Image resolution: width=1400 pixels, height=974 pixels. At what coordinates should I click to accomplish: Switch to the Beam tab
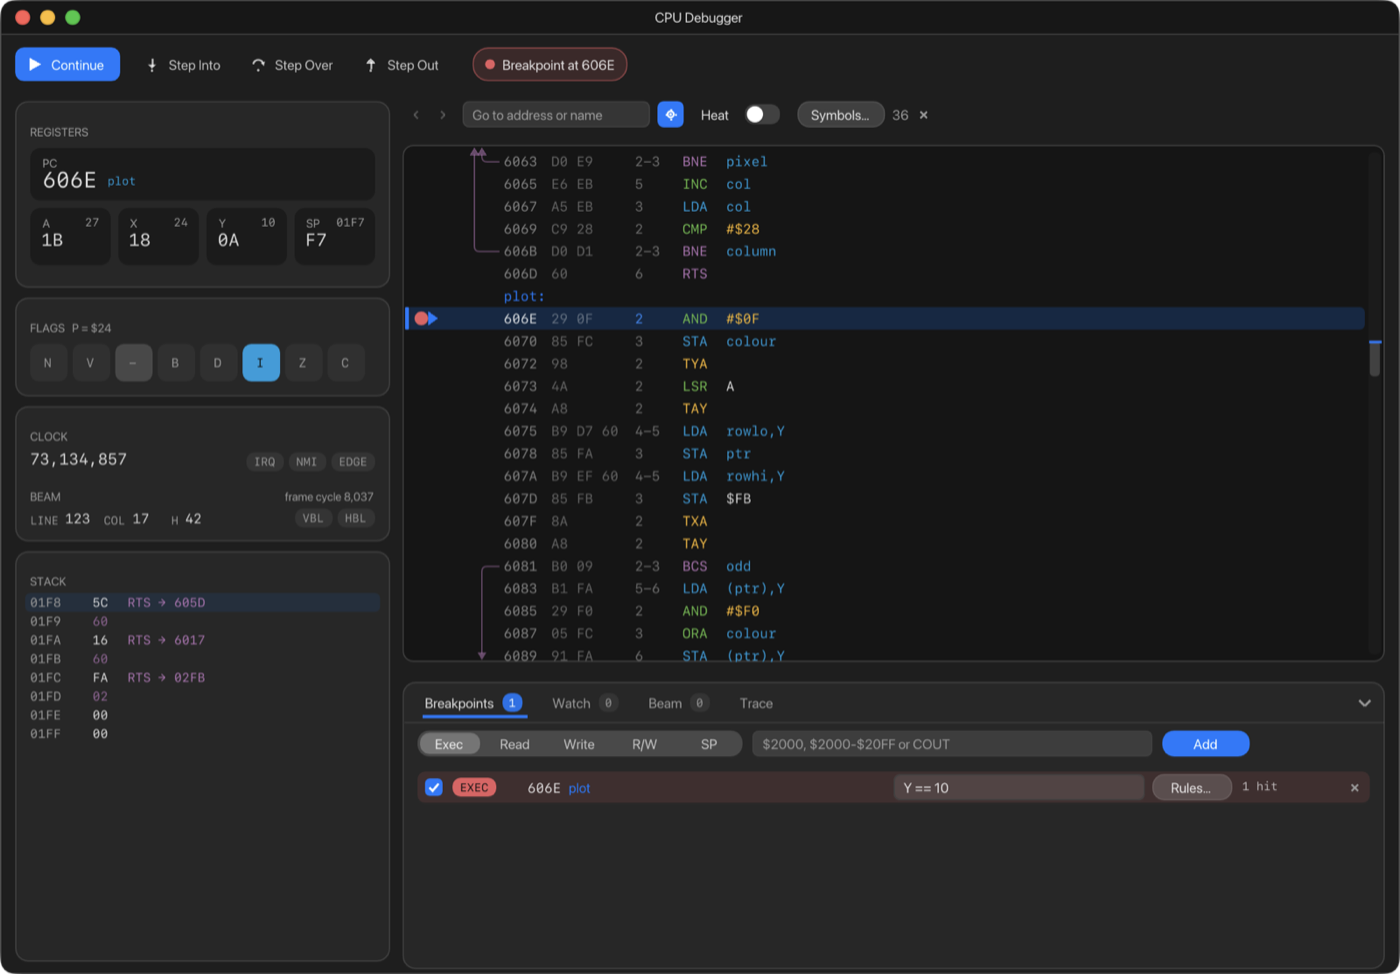pyautogui.click(x=678, y=703)
